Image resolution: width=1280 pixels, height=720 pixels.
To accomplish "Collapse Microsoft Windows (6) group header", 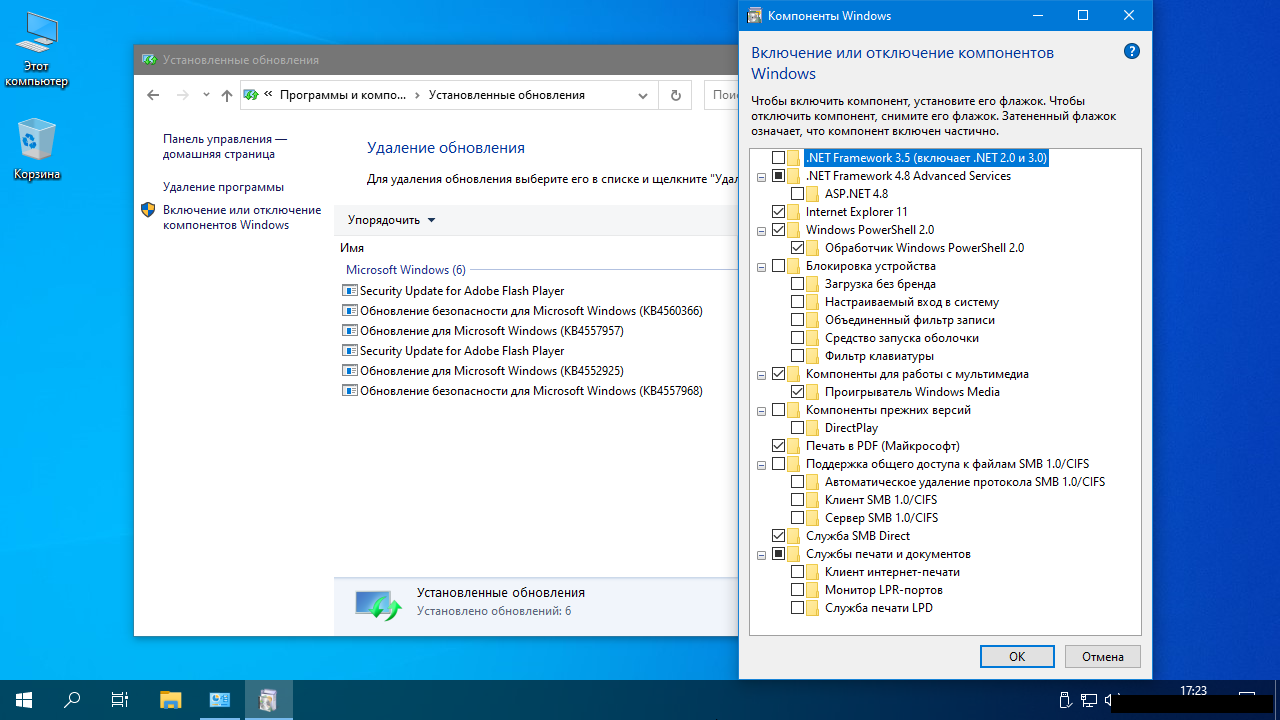I will tap(405, 270).
